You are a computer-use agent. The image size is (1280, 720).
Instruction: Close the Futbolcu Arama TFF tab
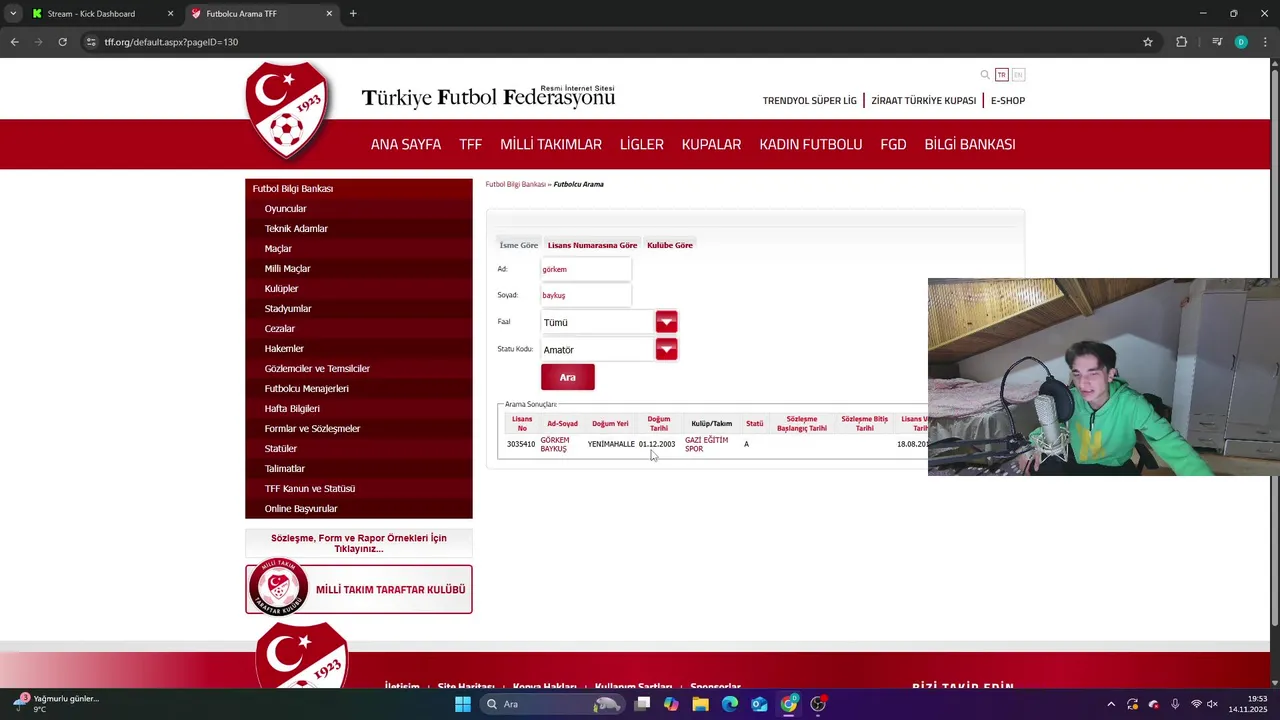tap(329, 14)
